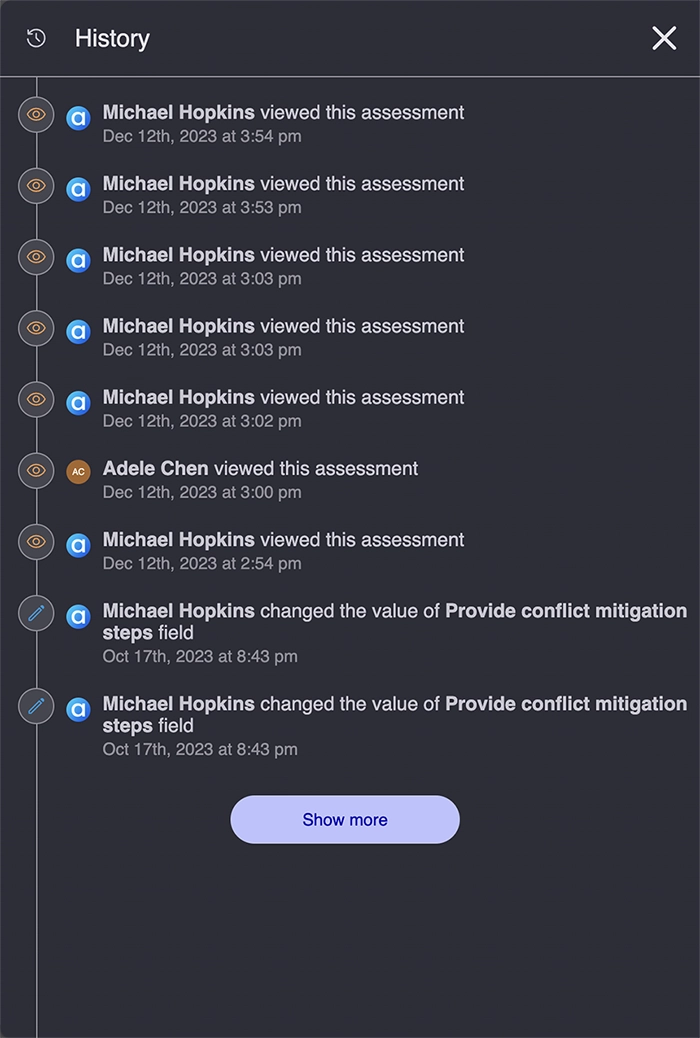Click Show more to load older history
Image resolution: width=700 pixels, height=1038 pixels.
coord(344,819)
